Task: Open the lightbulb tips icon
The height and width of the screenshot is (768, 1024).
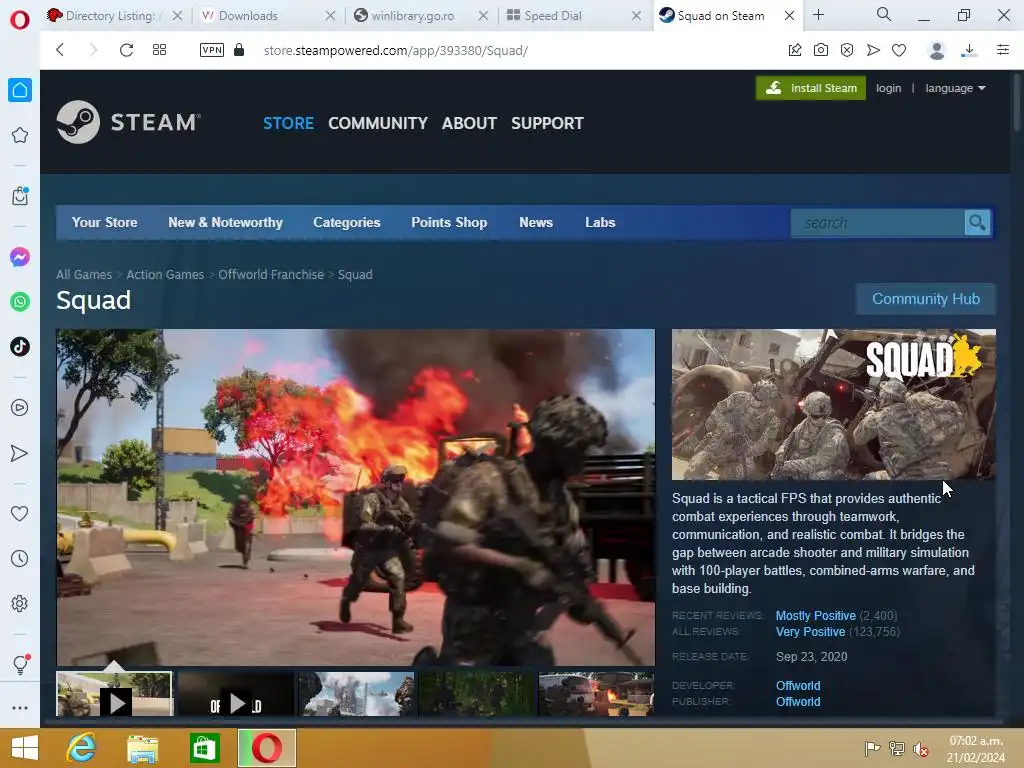Action: pyautogui.click(x=20, y=664)
